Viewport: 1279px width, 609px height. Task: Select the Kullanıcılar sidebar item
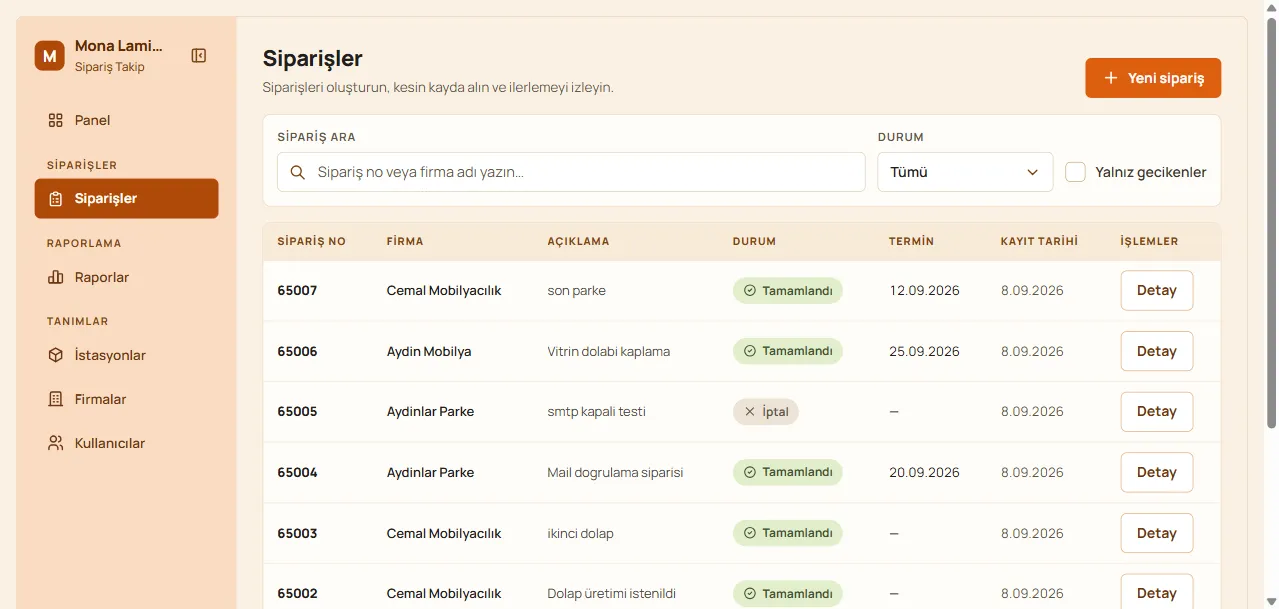[x=126, y=443]
